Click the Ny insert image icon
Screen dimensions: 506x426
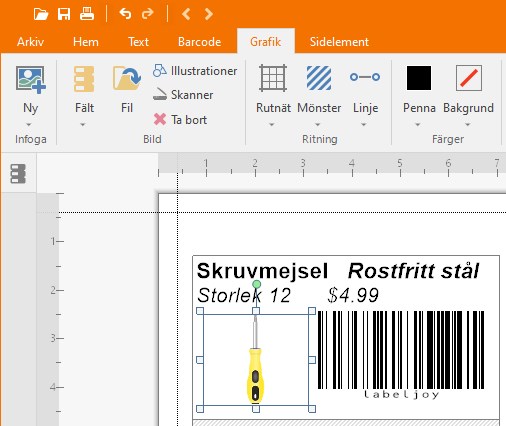coord(31,80)
